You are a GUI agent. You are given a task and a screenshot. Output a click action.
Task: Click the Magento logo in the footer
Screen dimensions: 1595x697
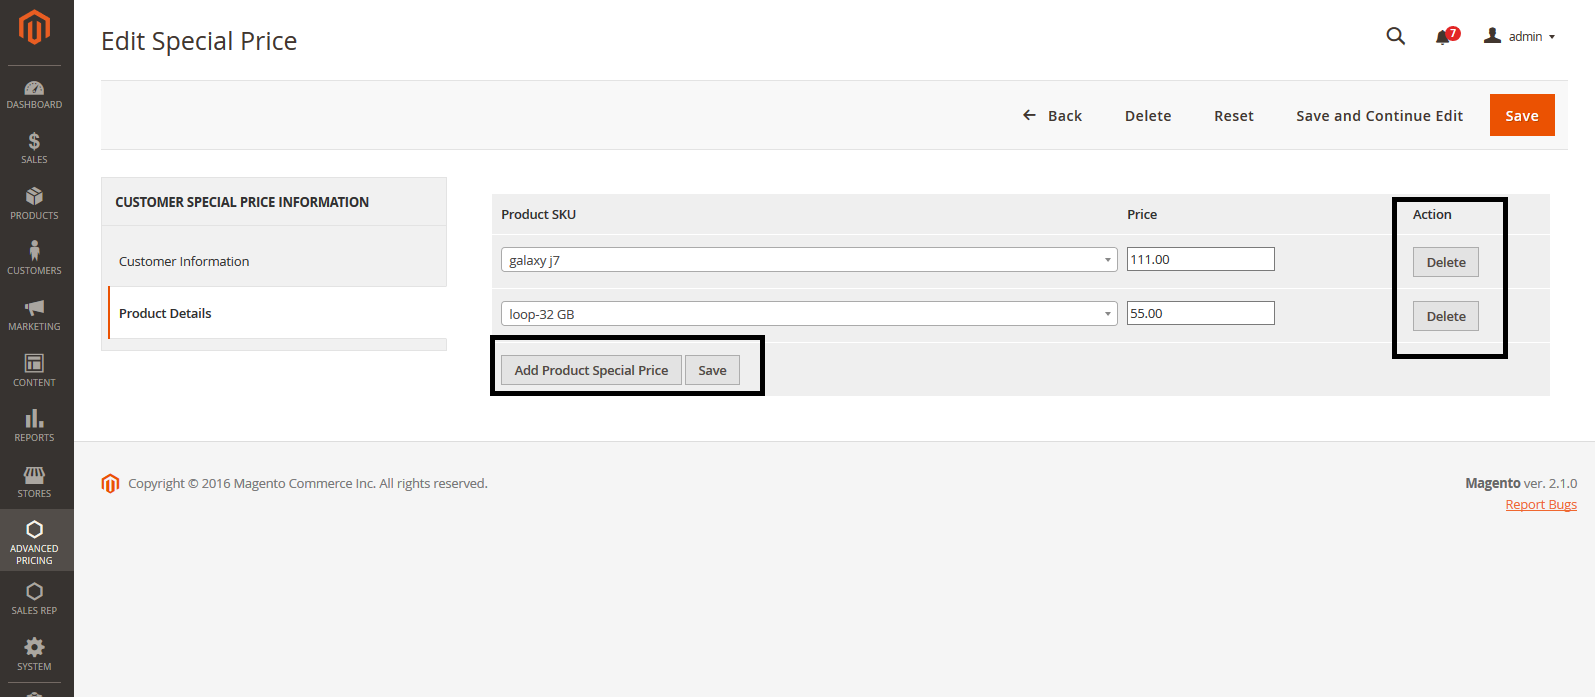click(x=110, y=484)
